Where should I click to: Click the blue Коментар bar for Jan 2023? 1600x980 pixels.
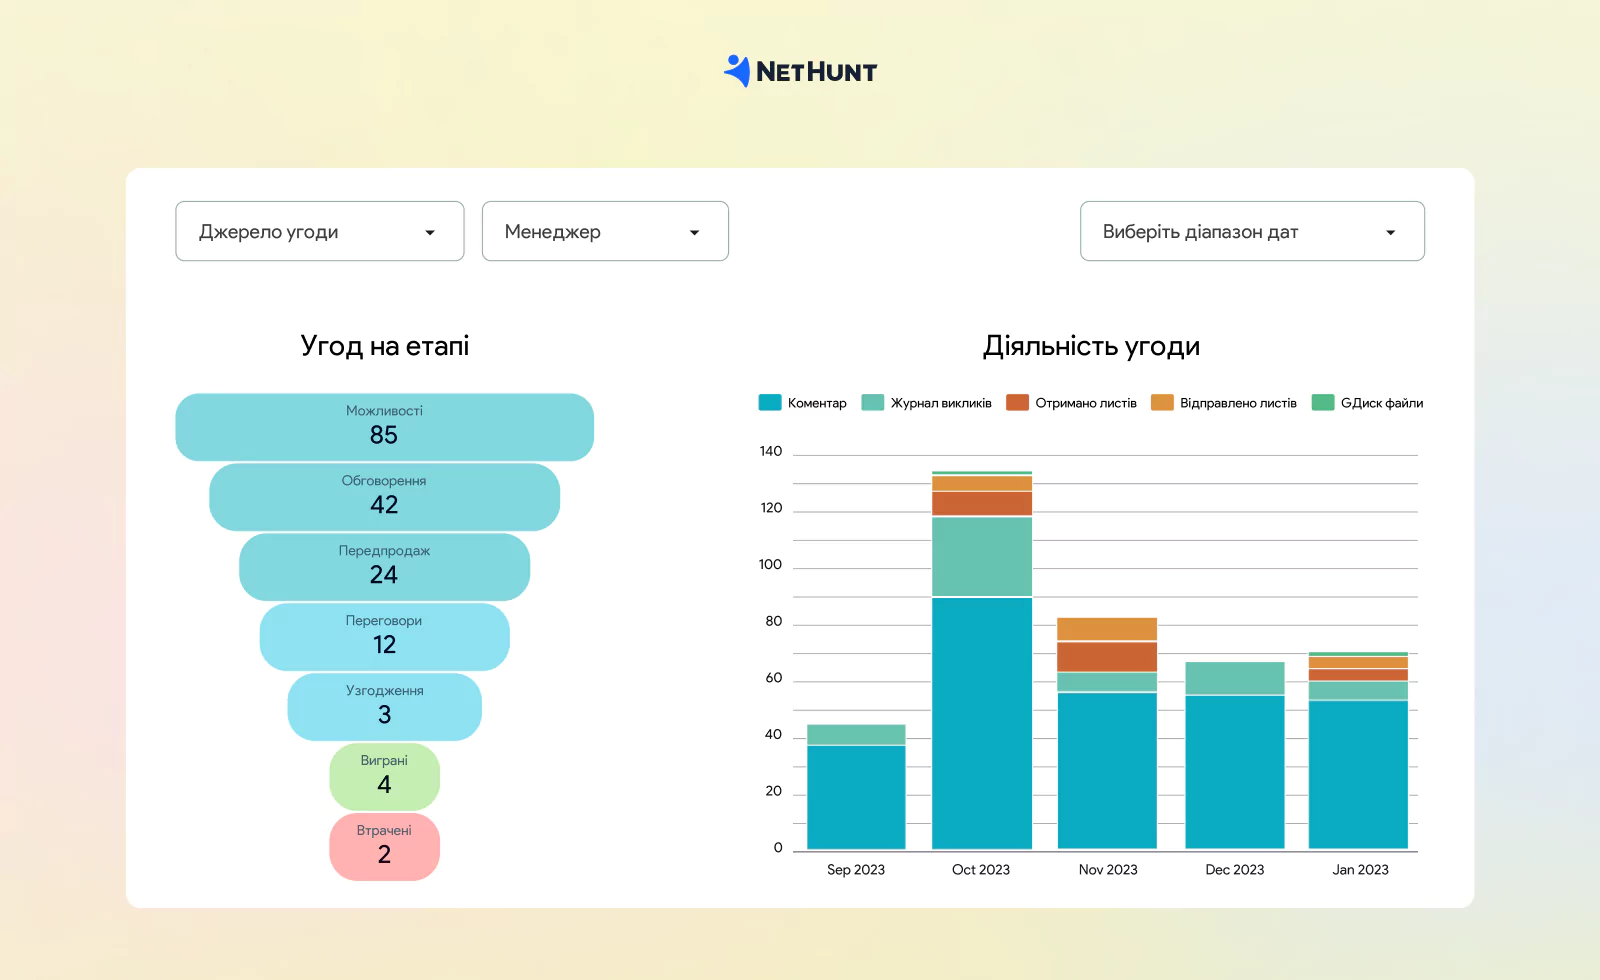[1358, 775]
